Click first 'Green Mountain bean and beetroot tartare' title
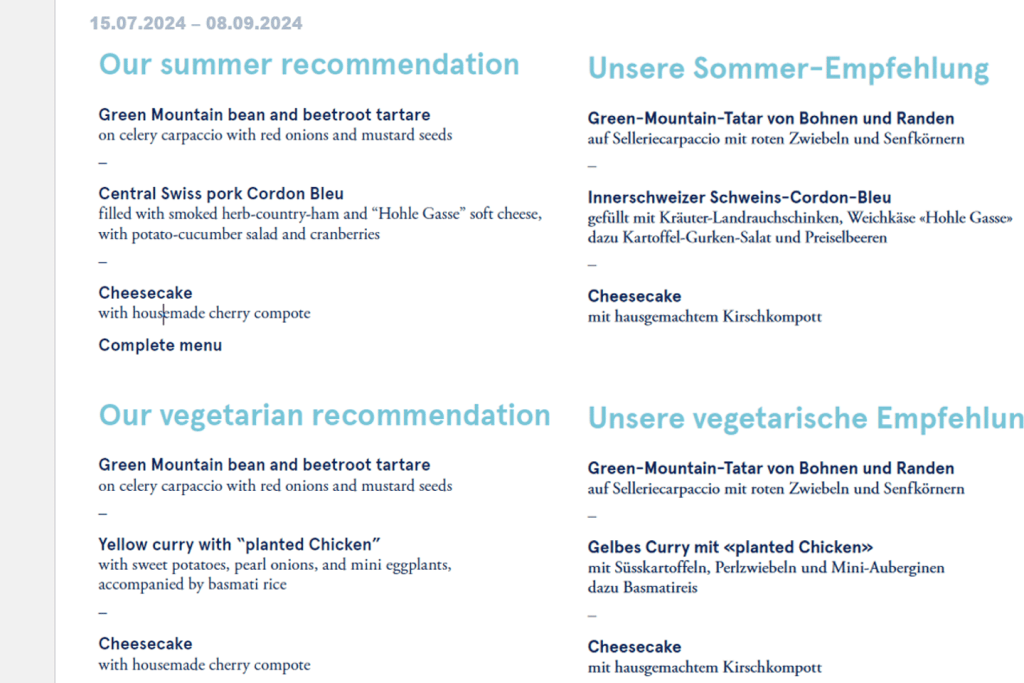1024x683 pixels. coord(264,115)
